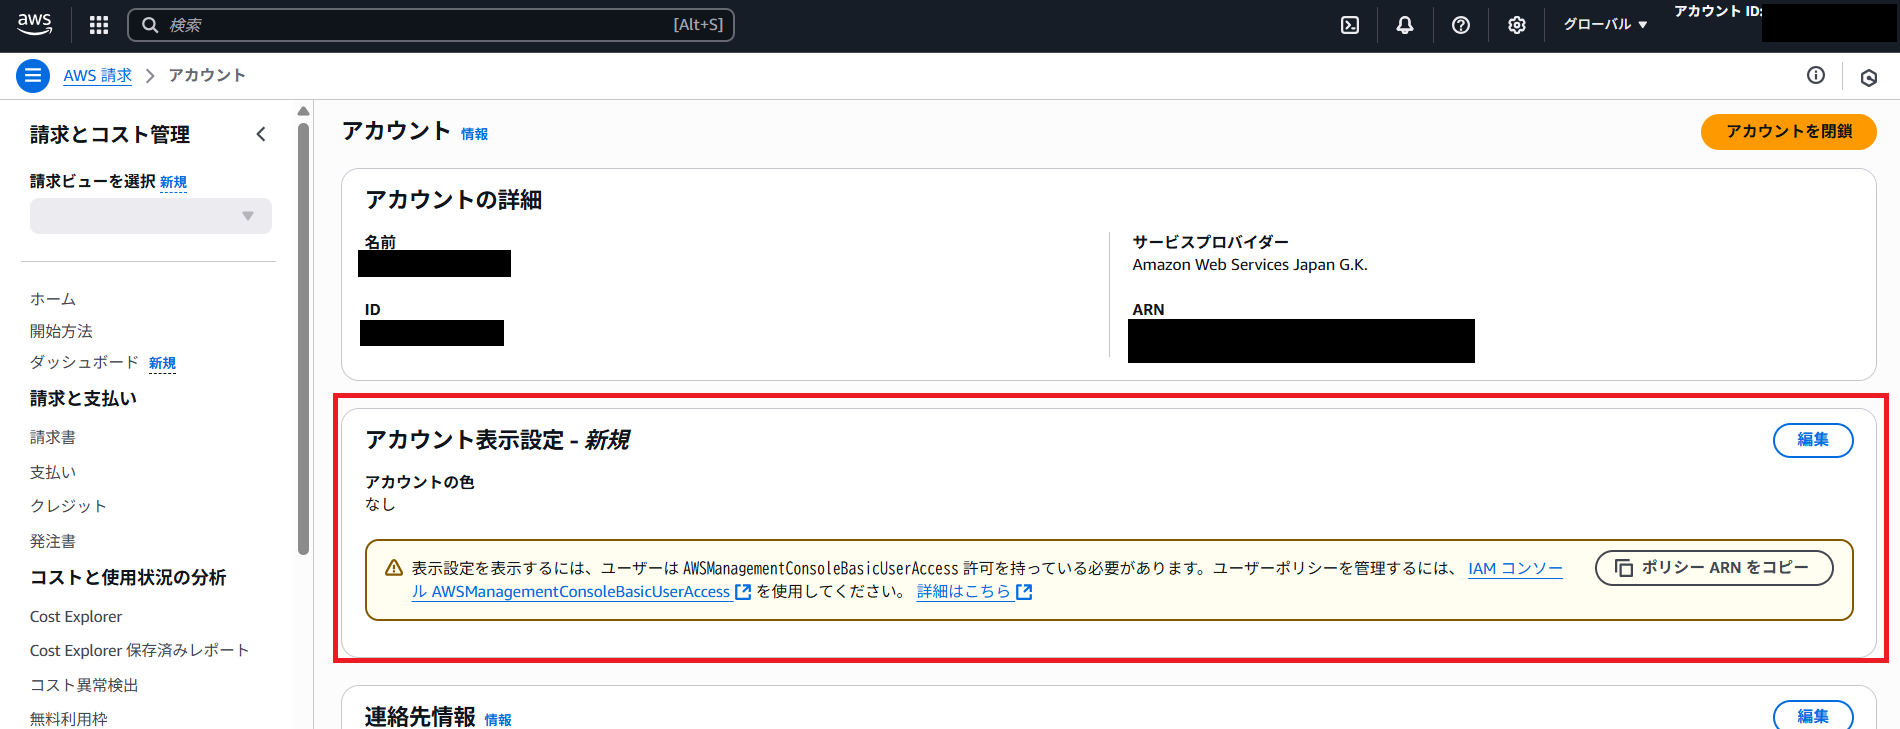Click the コストと使用状況の分析 heading
This screenshot has height=729, width=1900.
(x=128, y=577)
